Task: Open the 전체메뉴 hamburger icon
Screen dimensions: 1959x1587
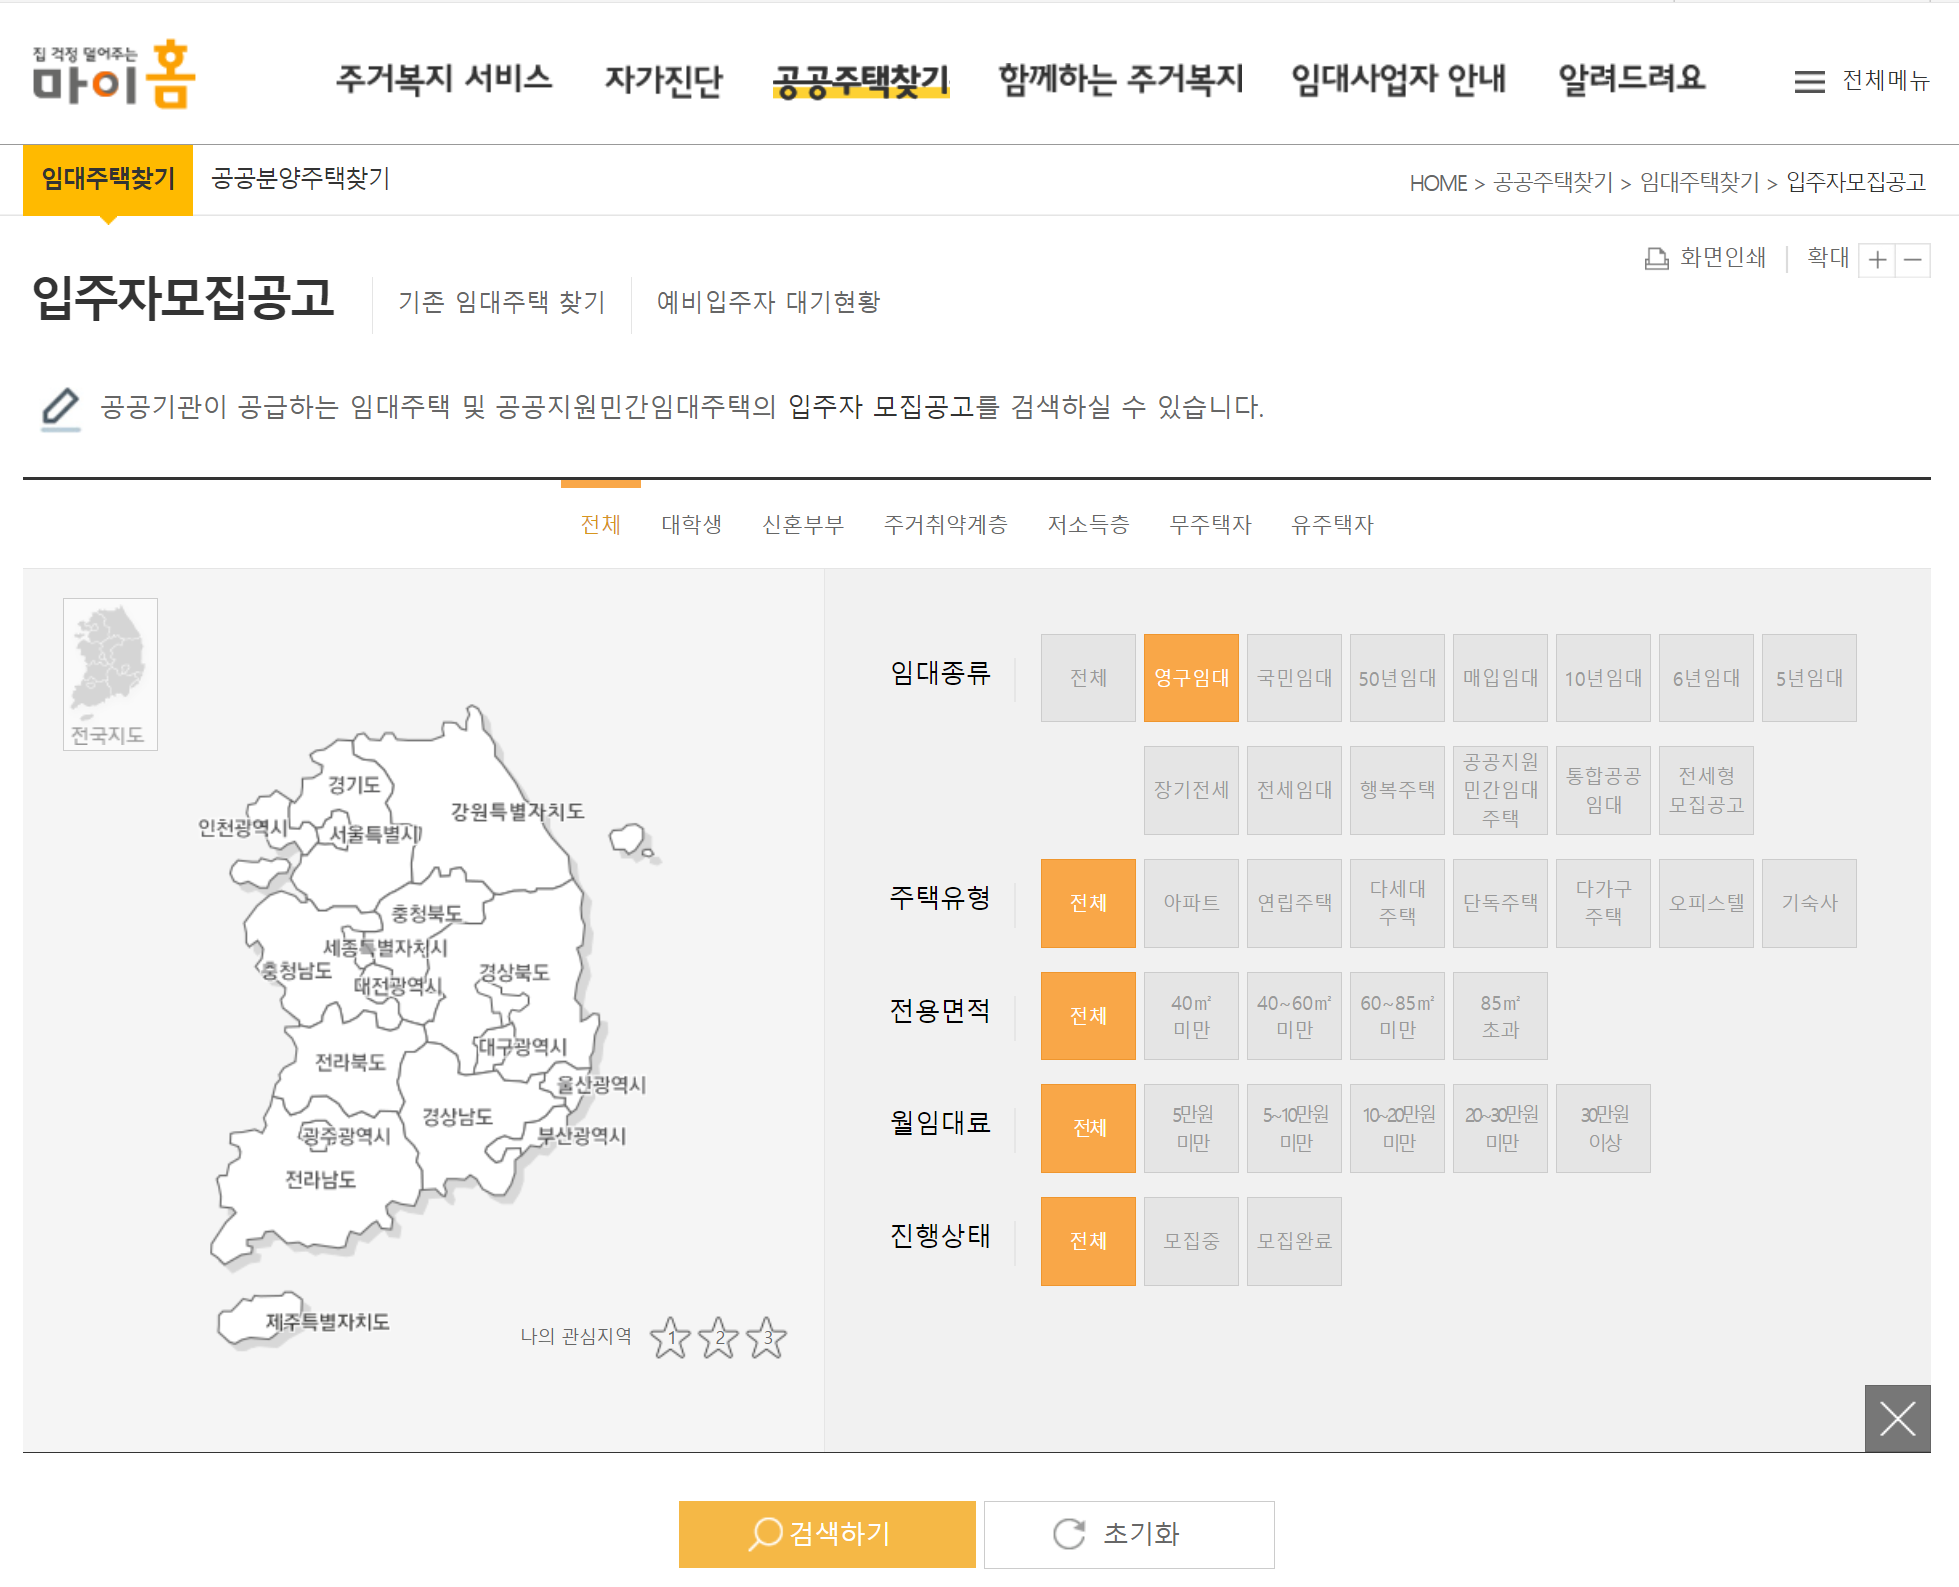Action: [1811, 81]
